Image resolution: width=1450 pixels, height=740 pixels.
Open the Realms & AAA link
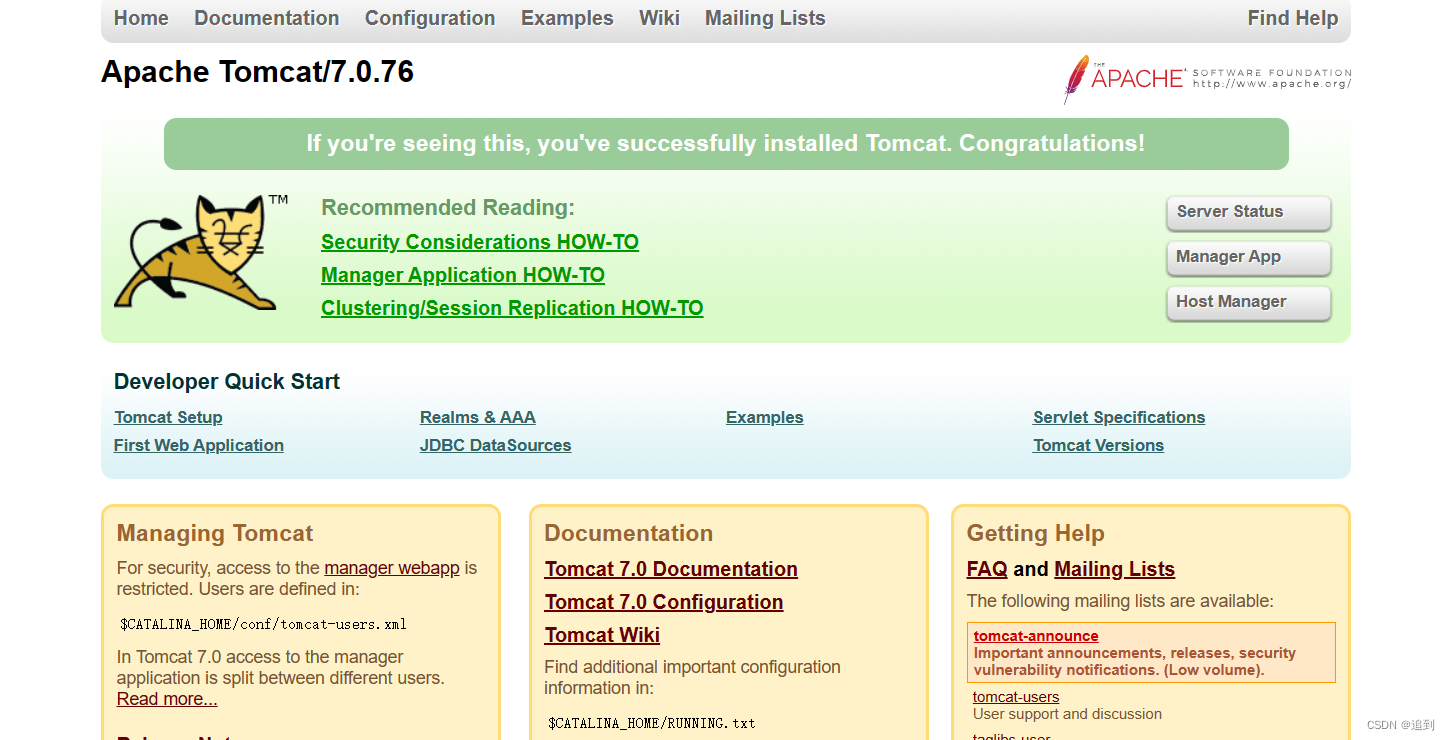pyautogui.click(x=478, y=417)
